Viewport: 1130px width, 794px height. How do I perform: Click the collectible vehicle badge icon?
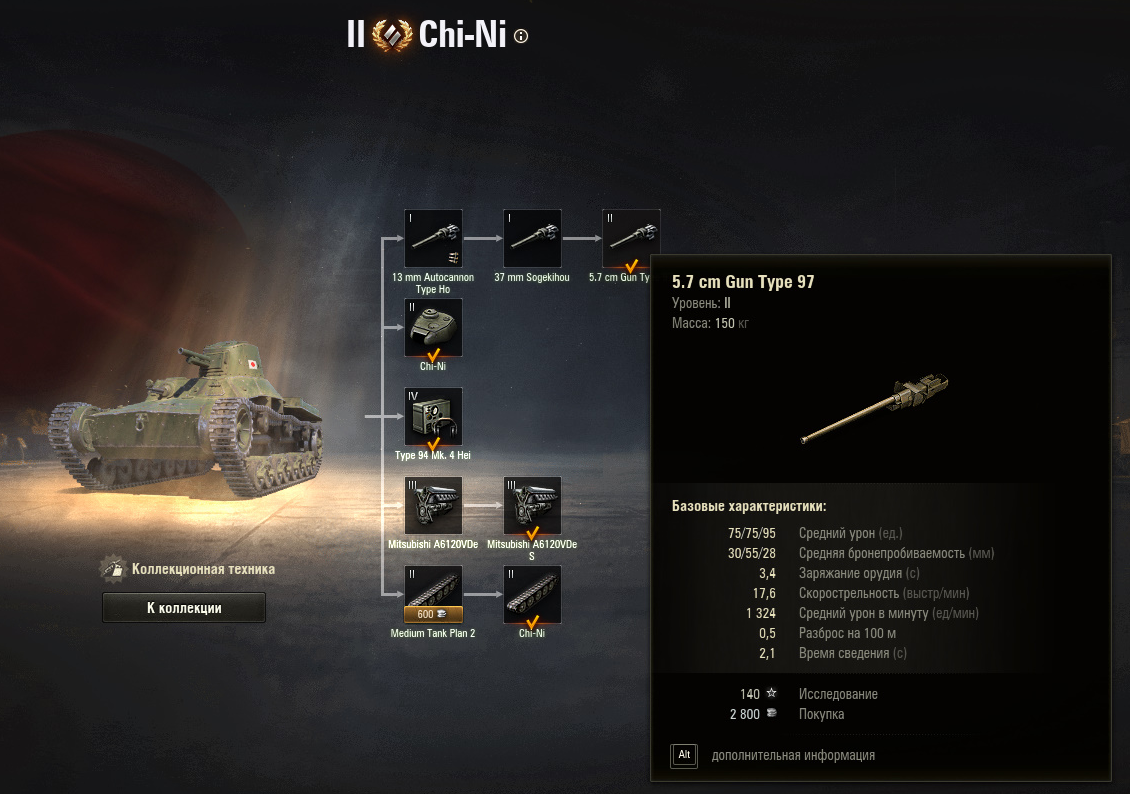(x=112, y=568)
